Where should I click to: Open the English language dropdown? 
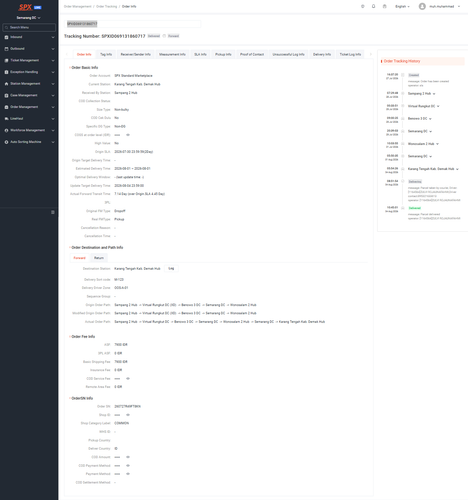(402, 6)
